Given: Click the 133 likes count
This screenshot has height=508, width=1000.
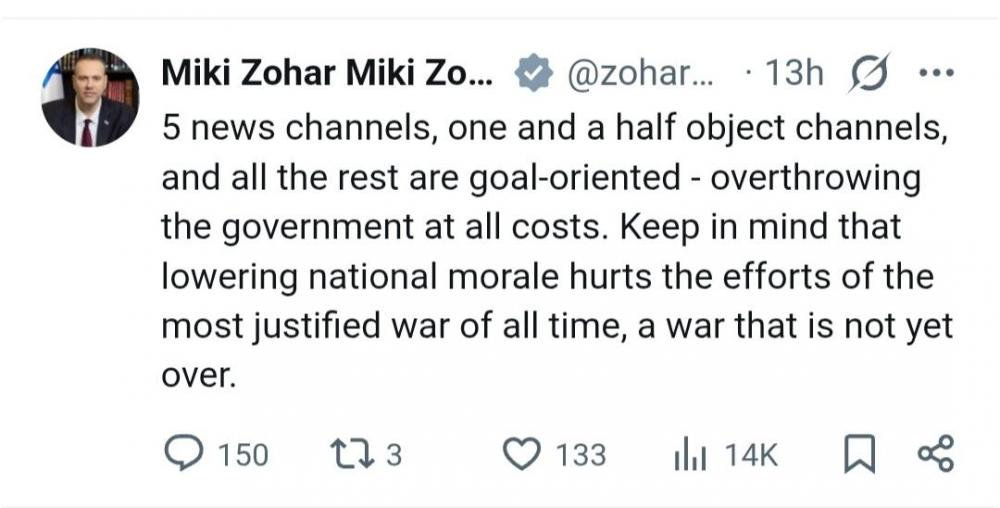Looking at the screenshot, I should point(580,456).
